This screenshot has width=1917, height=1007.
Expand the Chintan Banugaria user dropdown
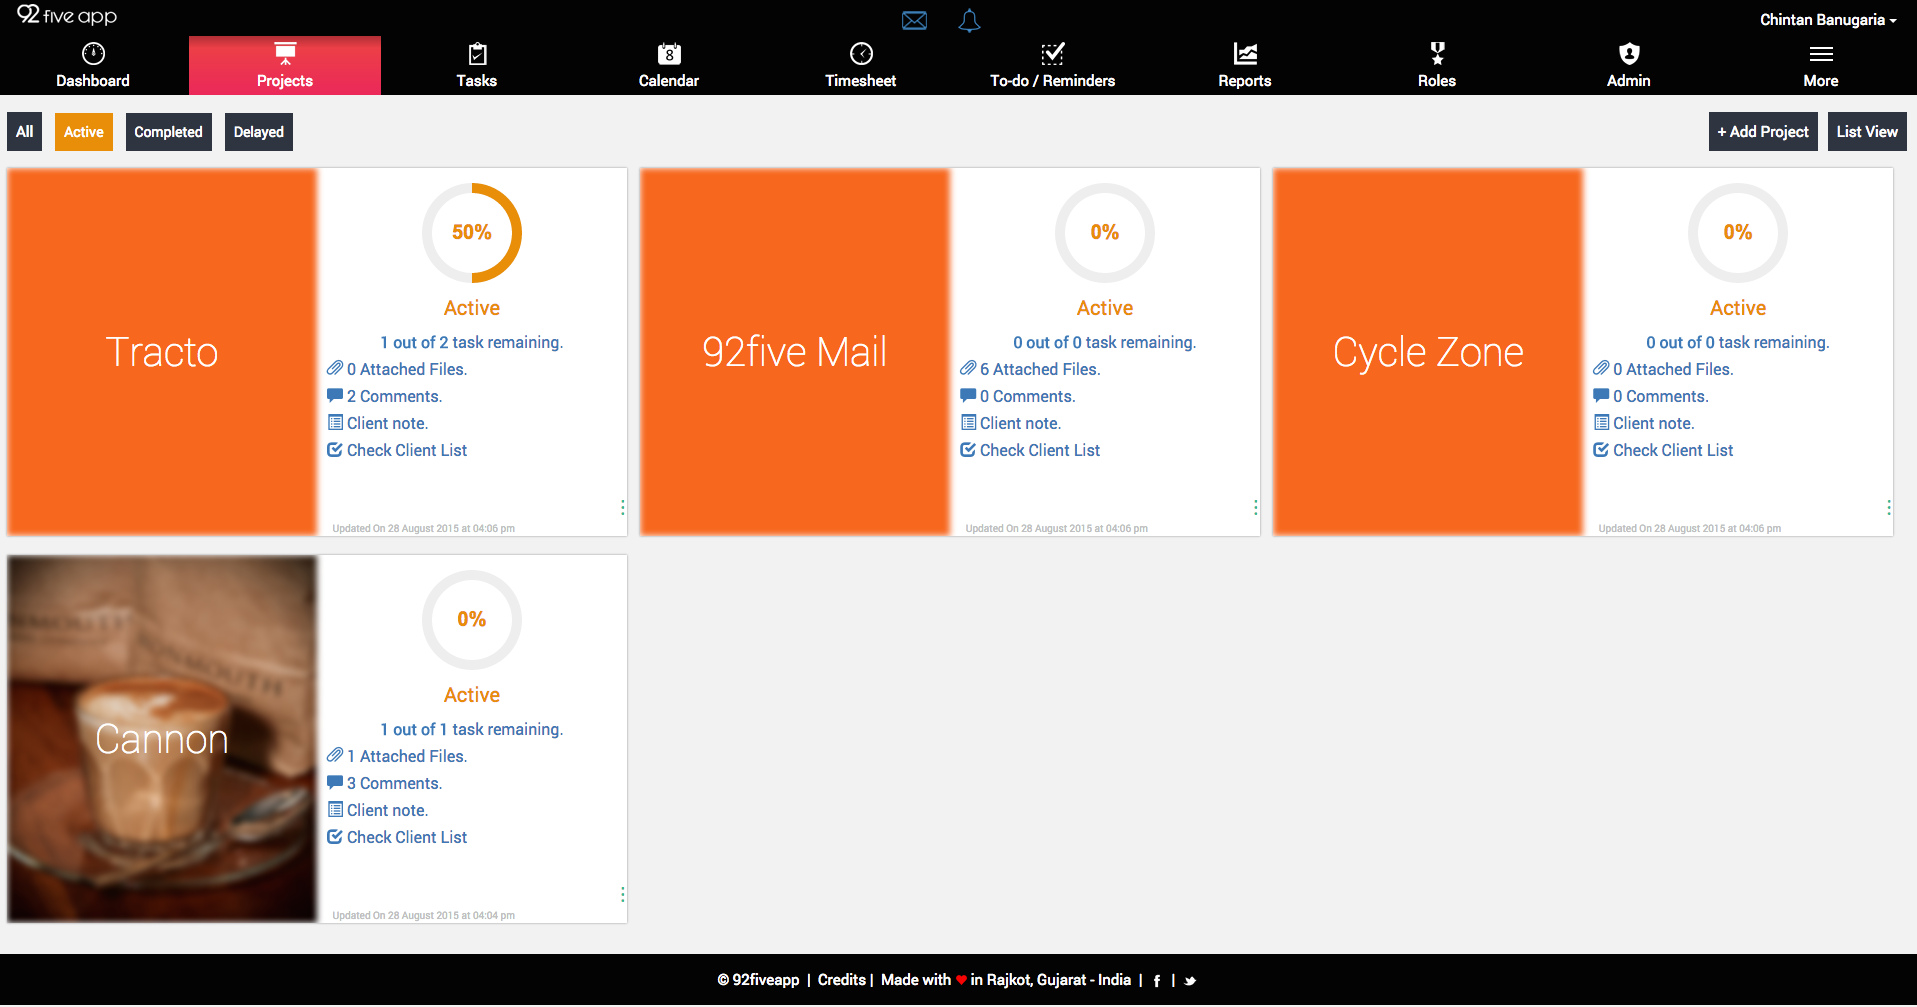coord(1828,20)
